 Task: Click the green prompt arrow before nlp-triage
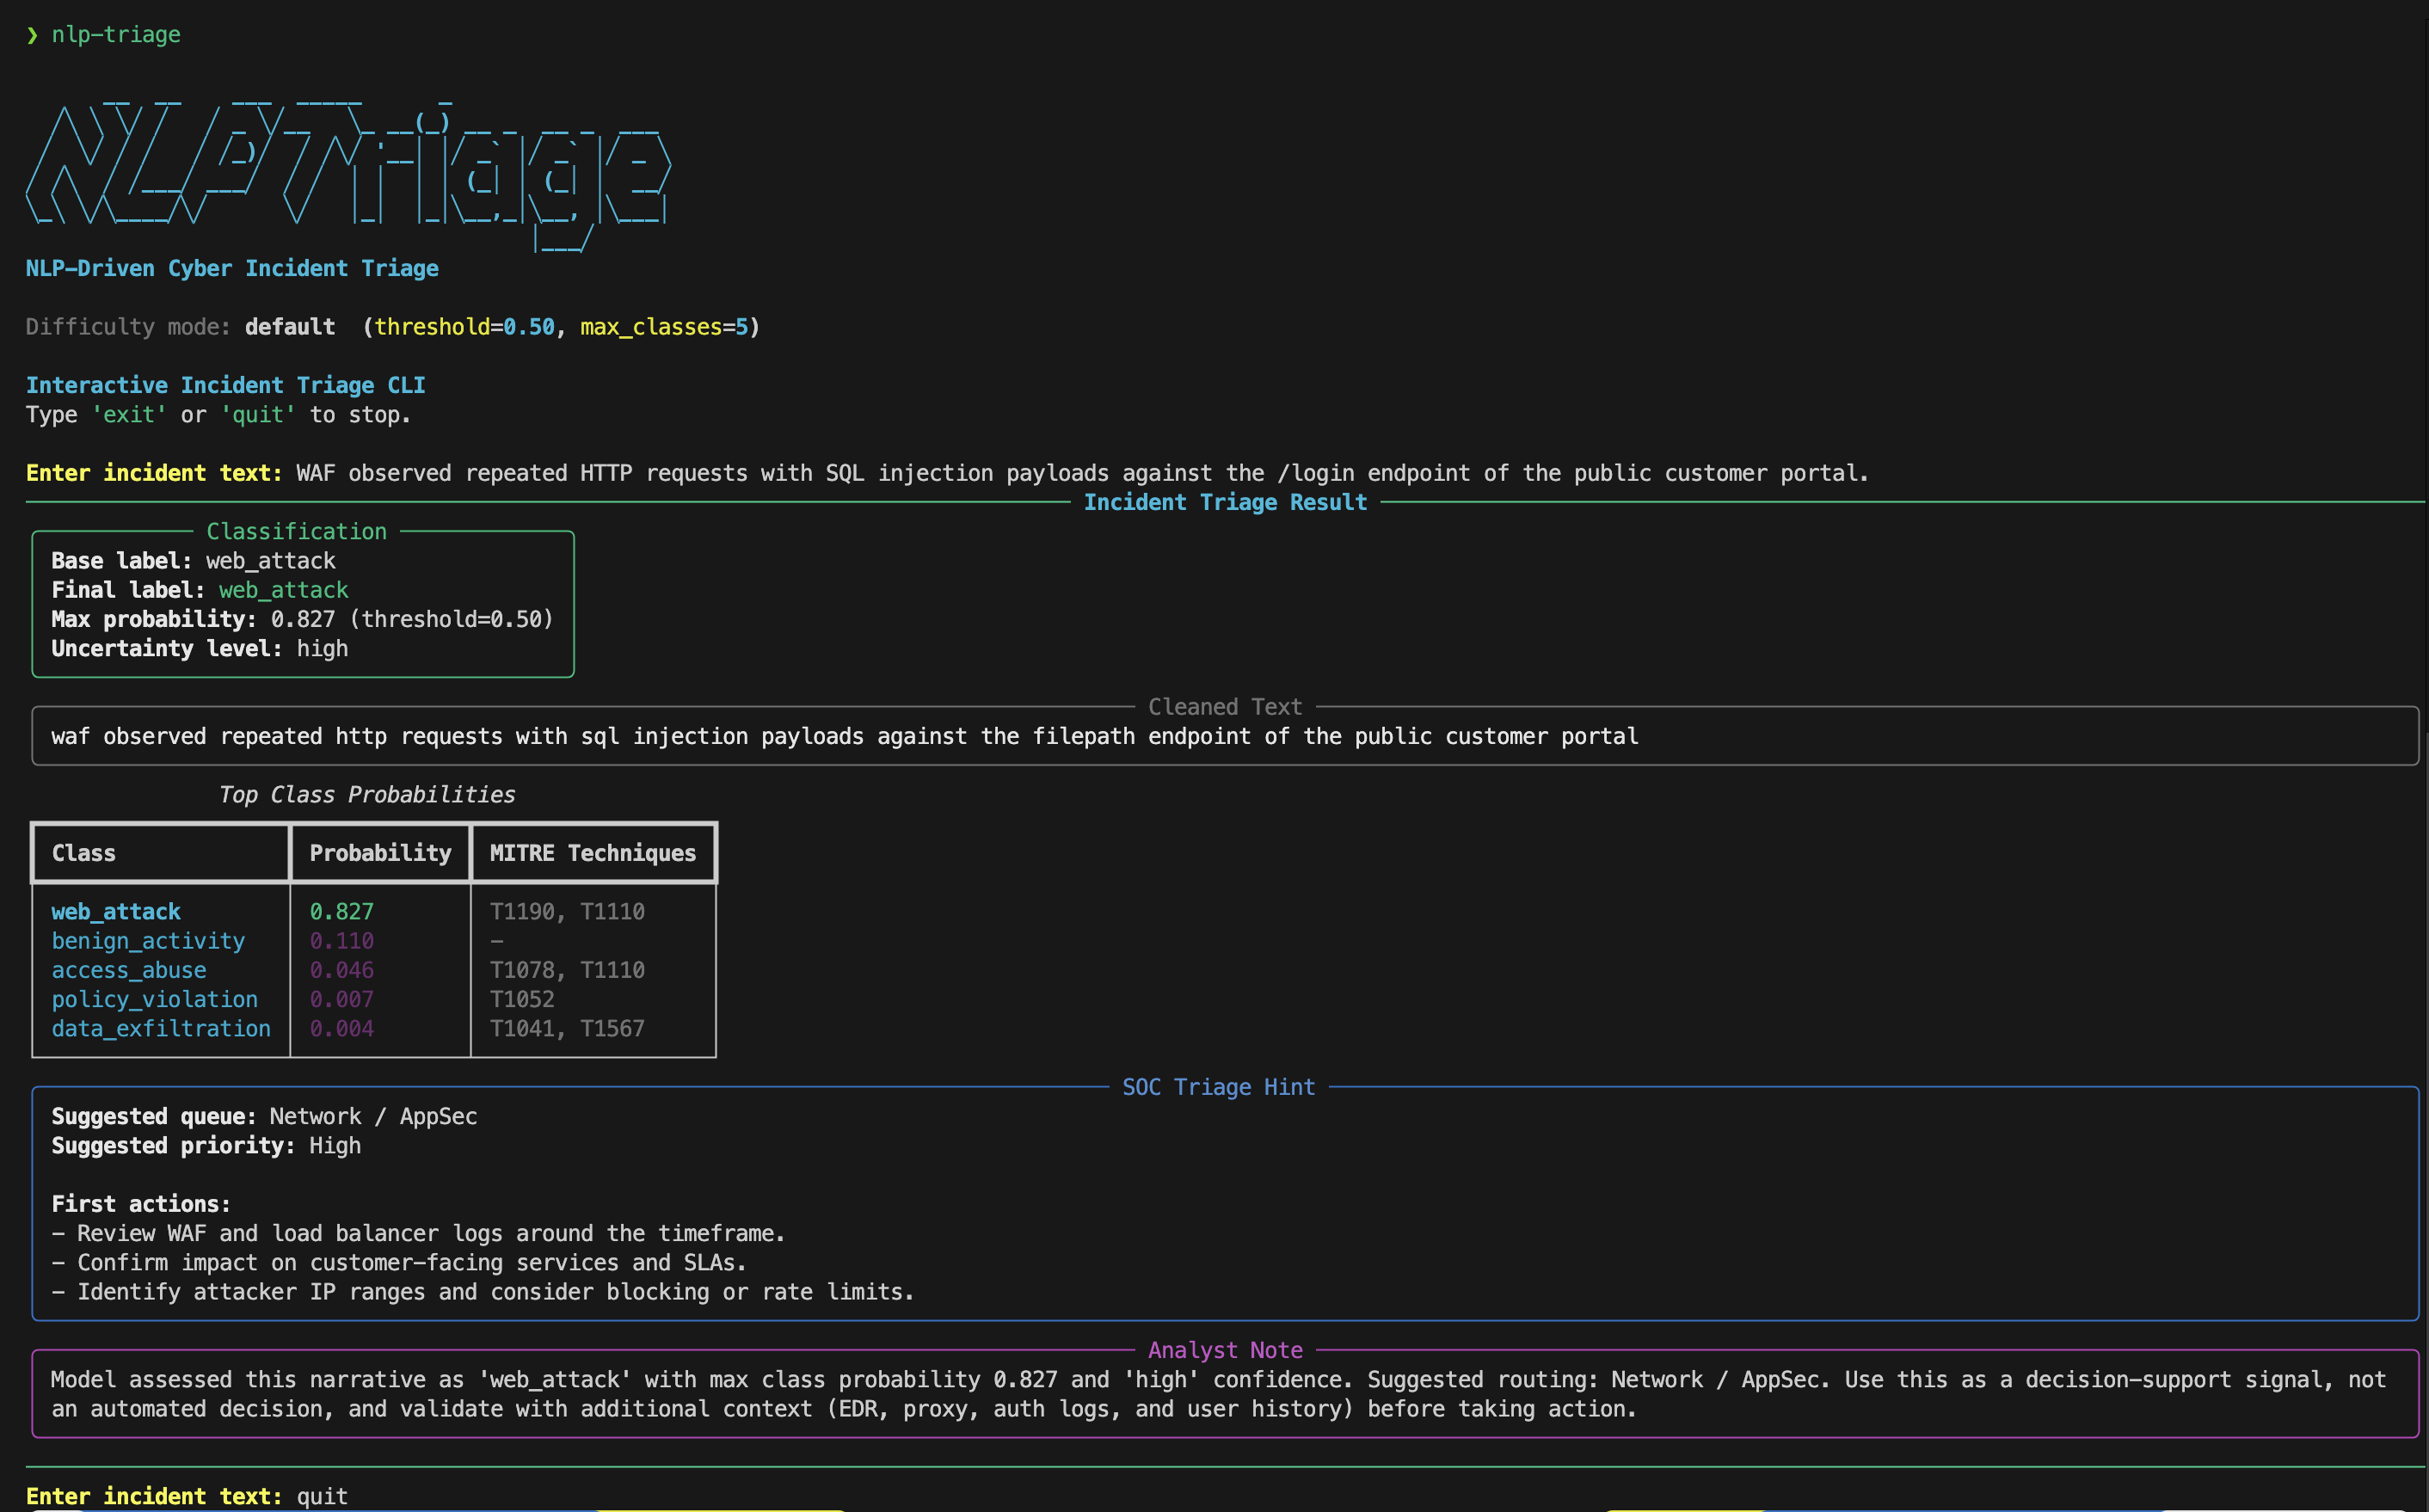click(x=32, y=35)
